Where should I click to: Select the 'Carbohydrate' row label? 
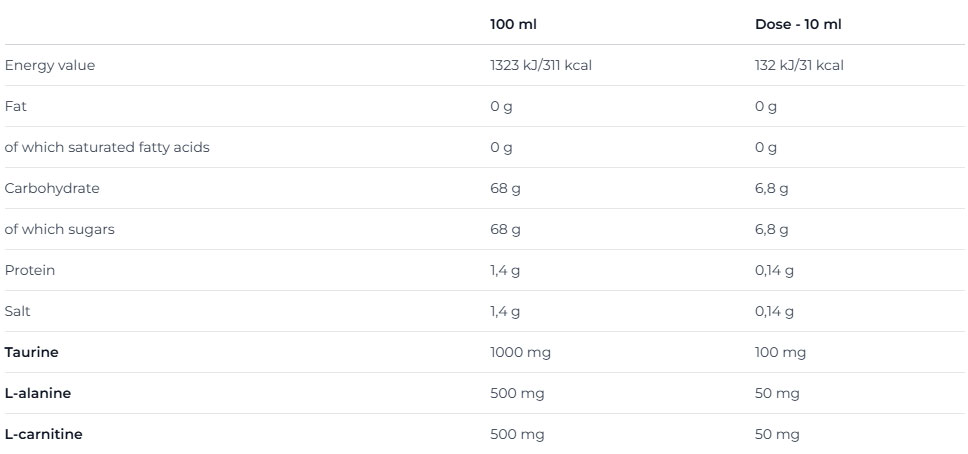coord(52,189)
